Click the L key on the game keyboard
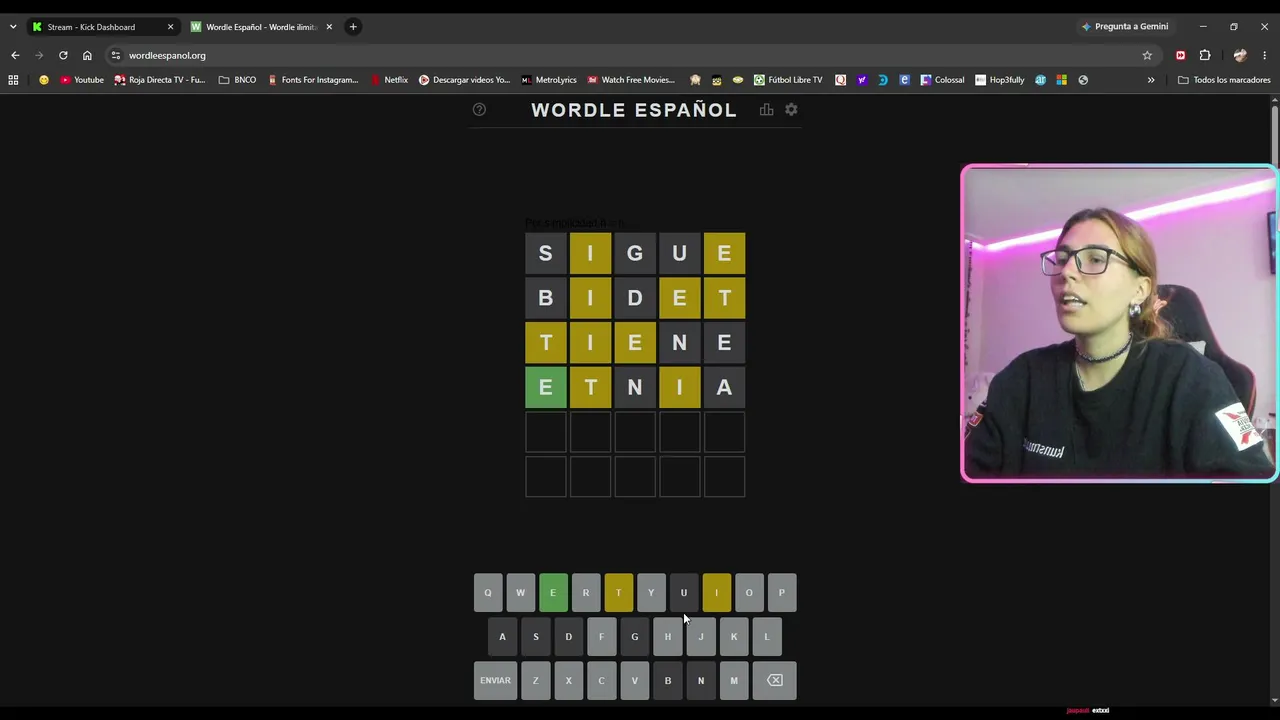Screen dimensions: 1280x720 (x=767, y=636)
